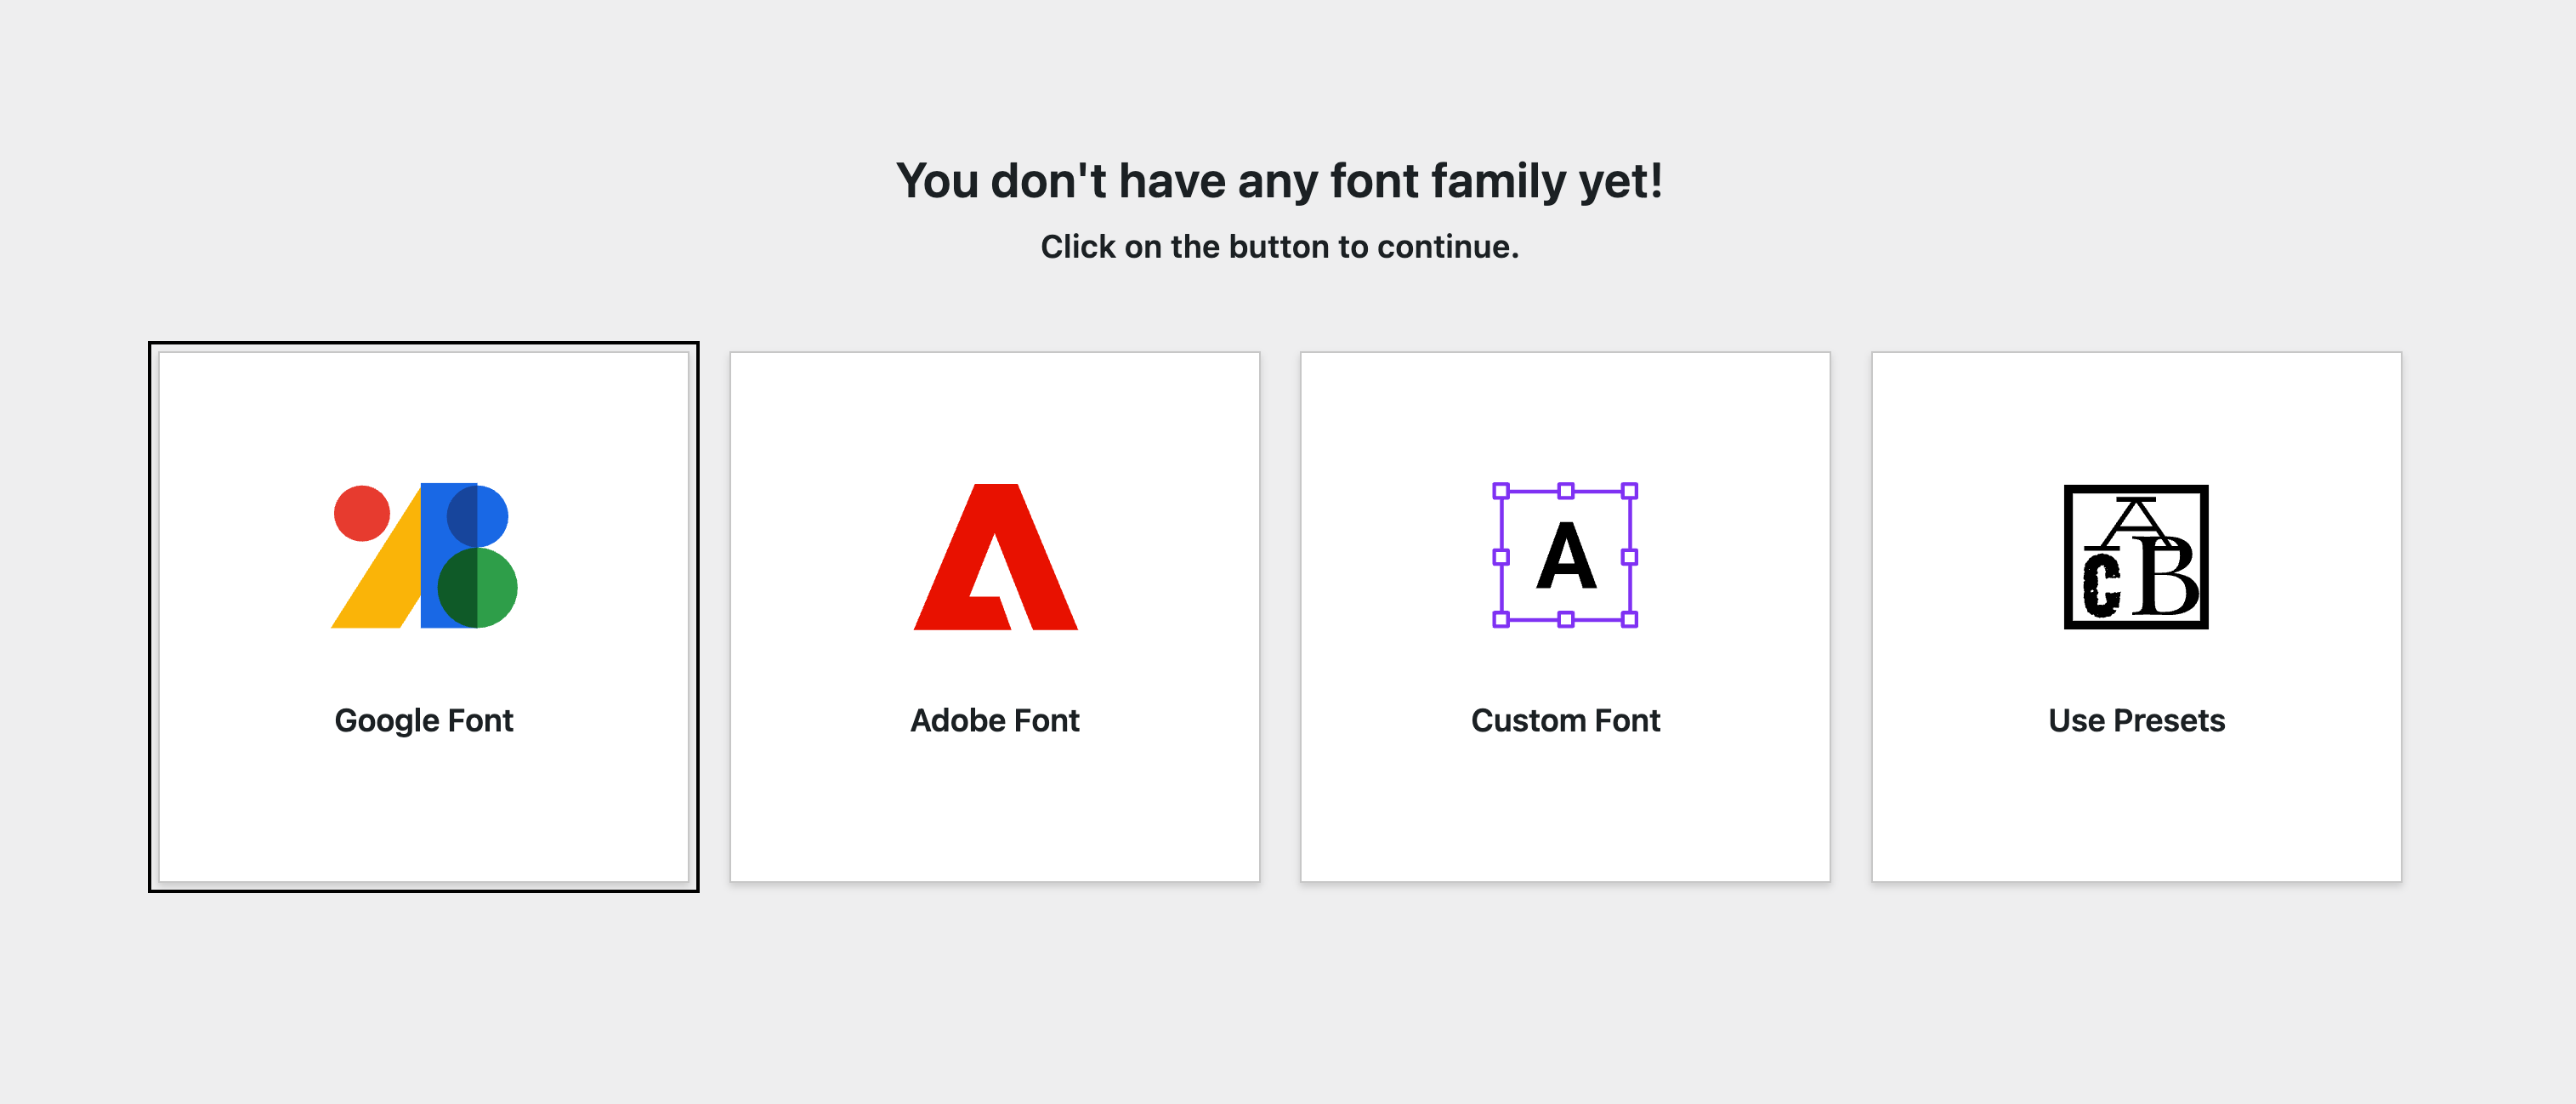The width and height of the screenshot is (2576, 1104).
Task: Click the Use Presets ABC icon
Action: coord(2136,557)
